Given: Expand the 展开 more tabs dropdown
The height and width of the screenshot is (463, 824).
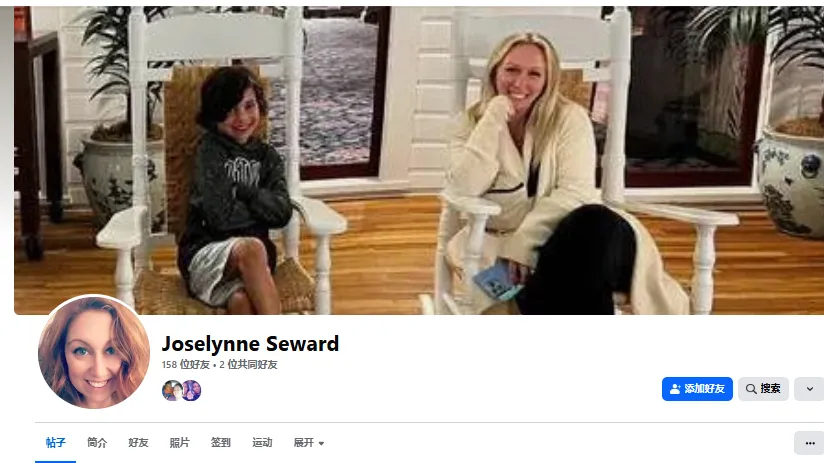Looking at the screenshot, I should click(308, 443).
